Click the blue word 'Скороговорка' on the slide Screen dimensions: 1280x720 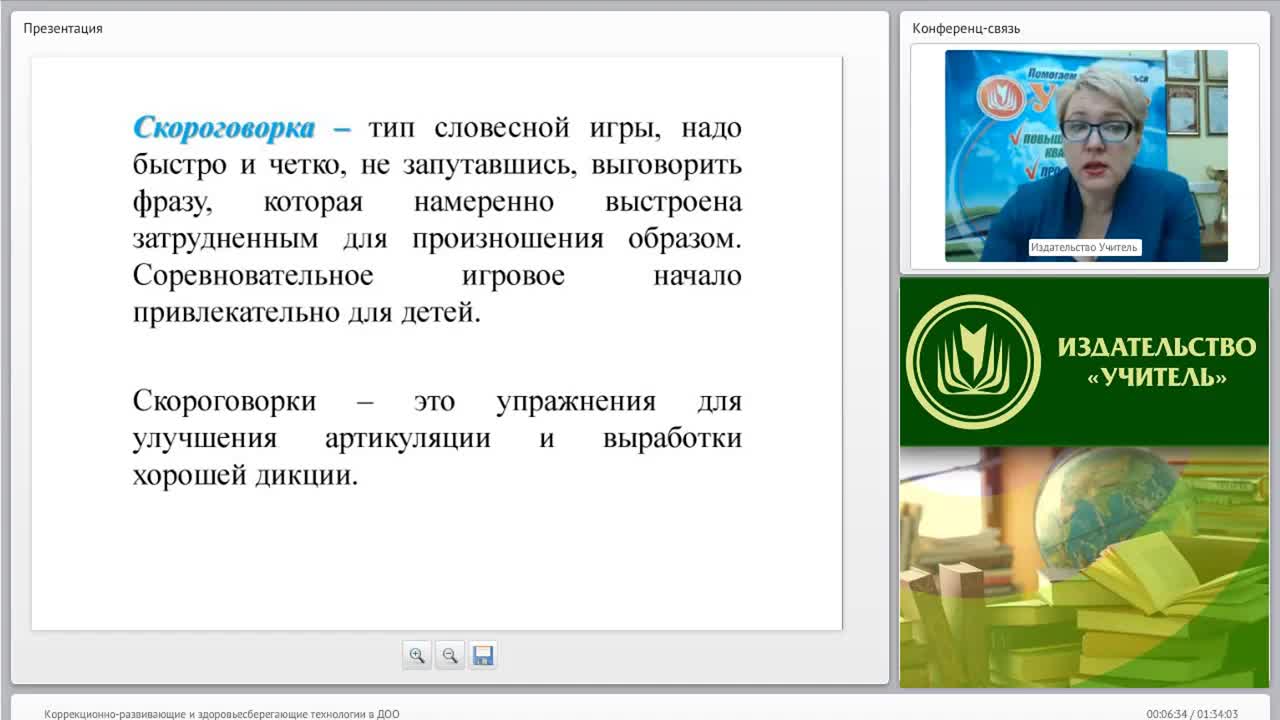click(224, 128)
